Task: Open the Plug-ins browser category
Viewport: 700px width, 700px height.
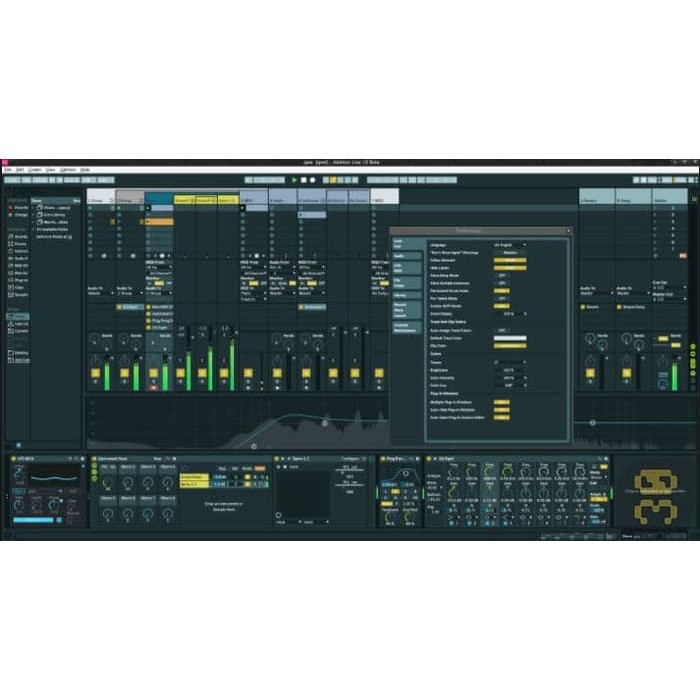Action: point(18,280)
